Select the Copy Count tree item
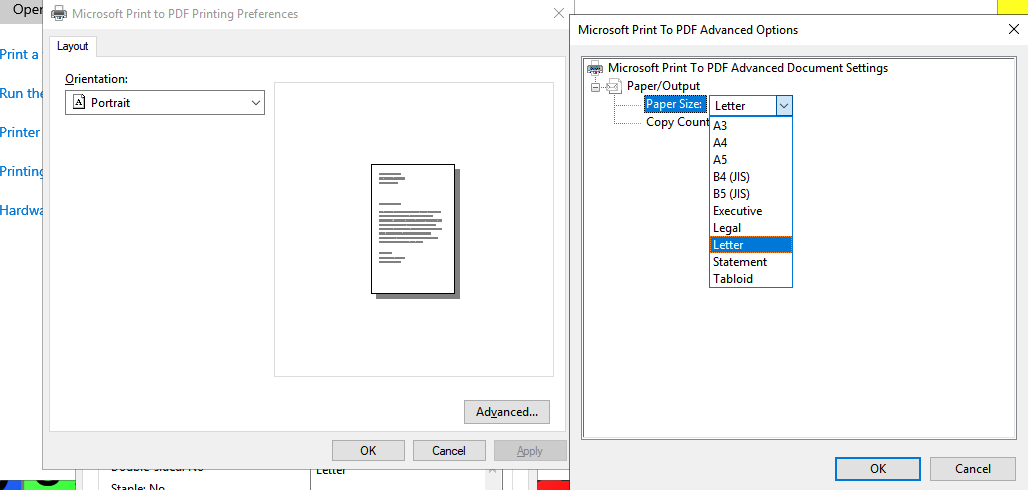 point(677,122)
